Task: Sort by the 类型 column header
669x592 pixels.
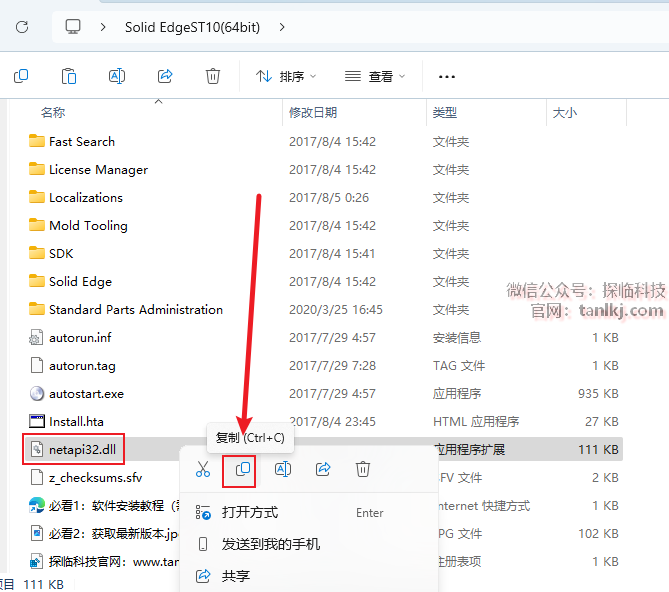Action: click(445, 113)
